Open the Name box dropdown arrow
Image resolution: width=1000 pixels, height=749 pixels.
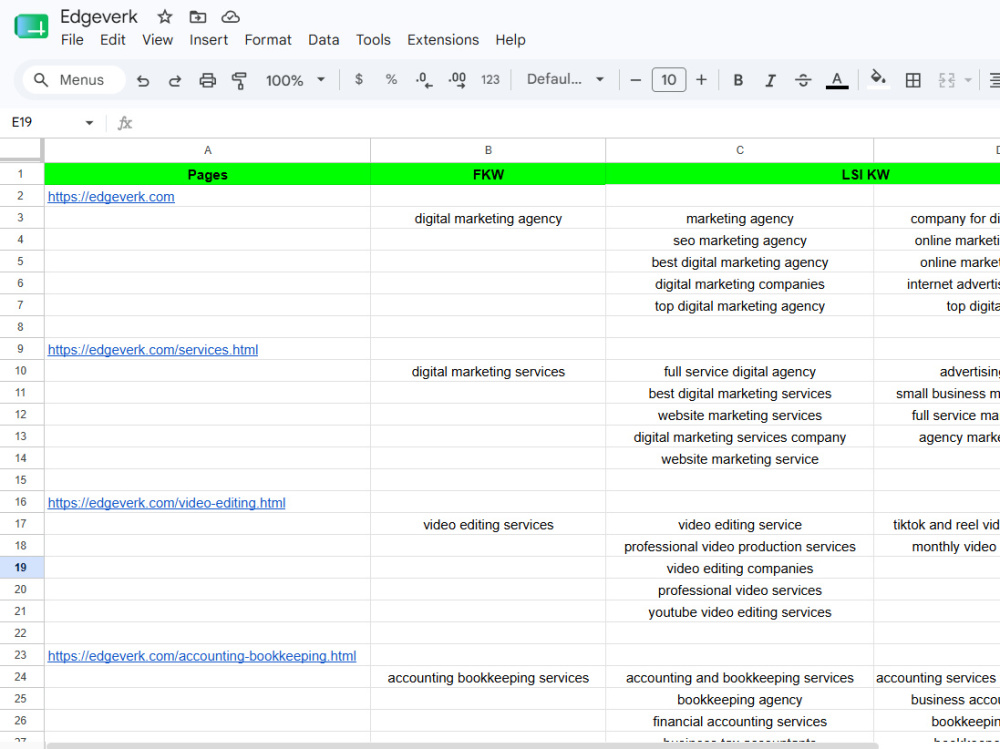tap(89, 122)
